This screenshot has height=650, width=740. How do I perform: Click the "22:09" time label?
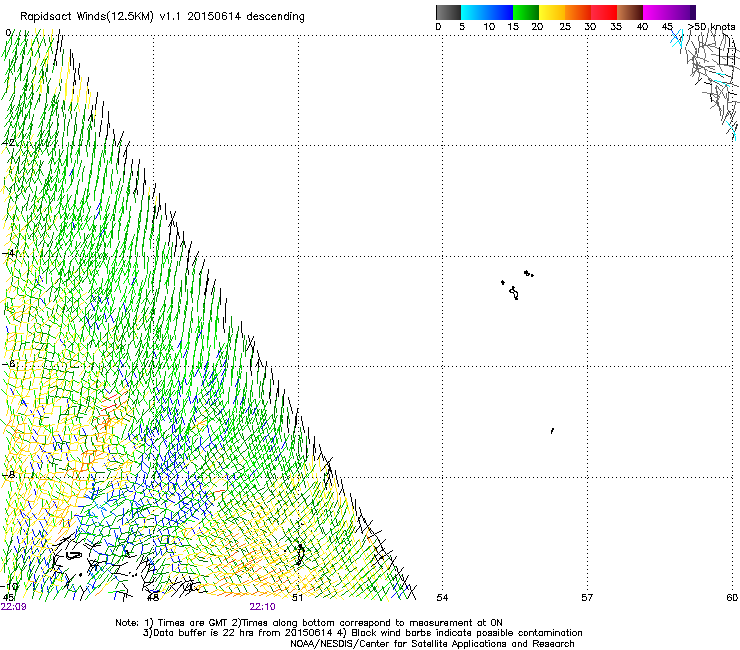(14, 607)
